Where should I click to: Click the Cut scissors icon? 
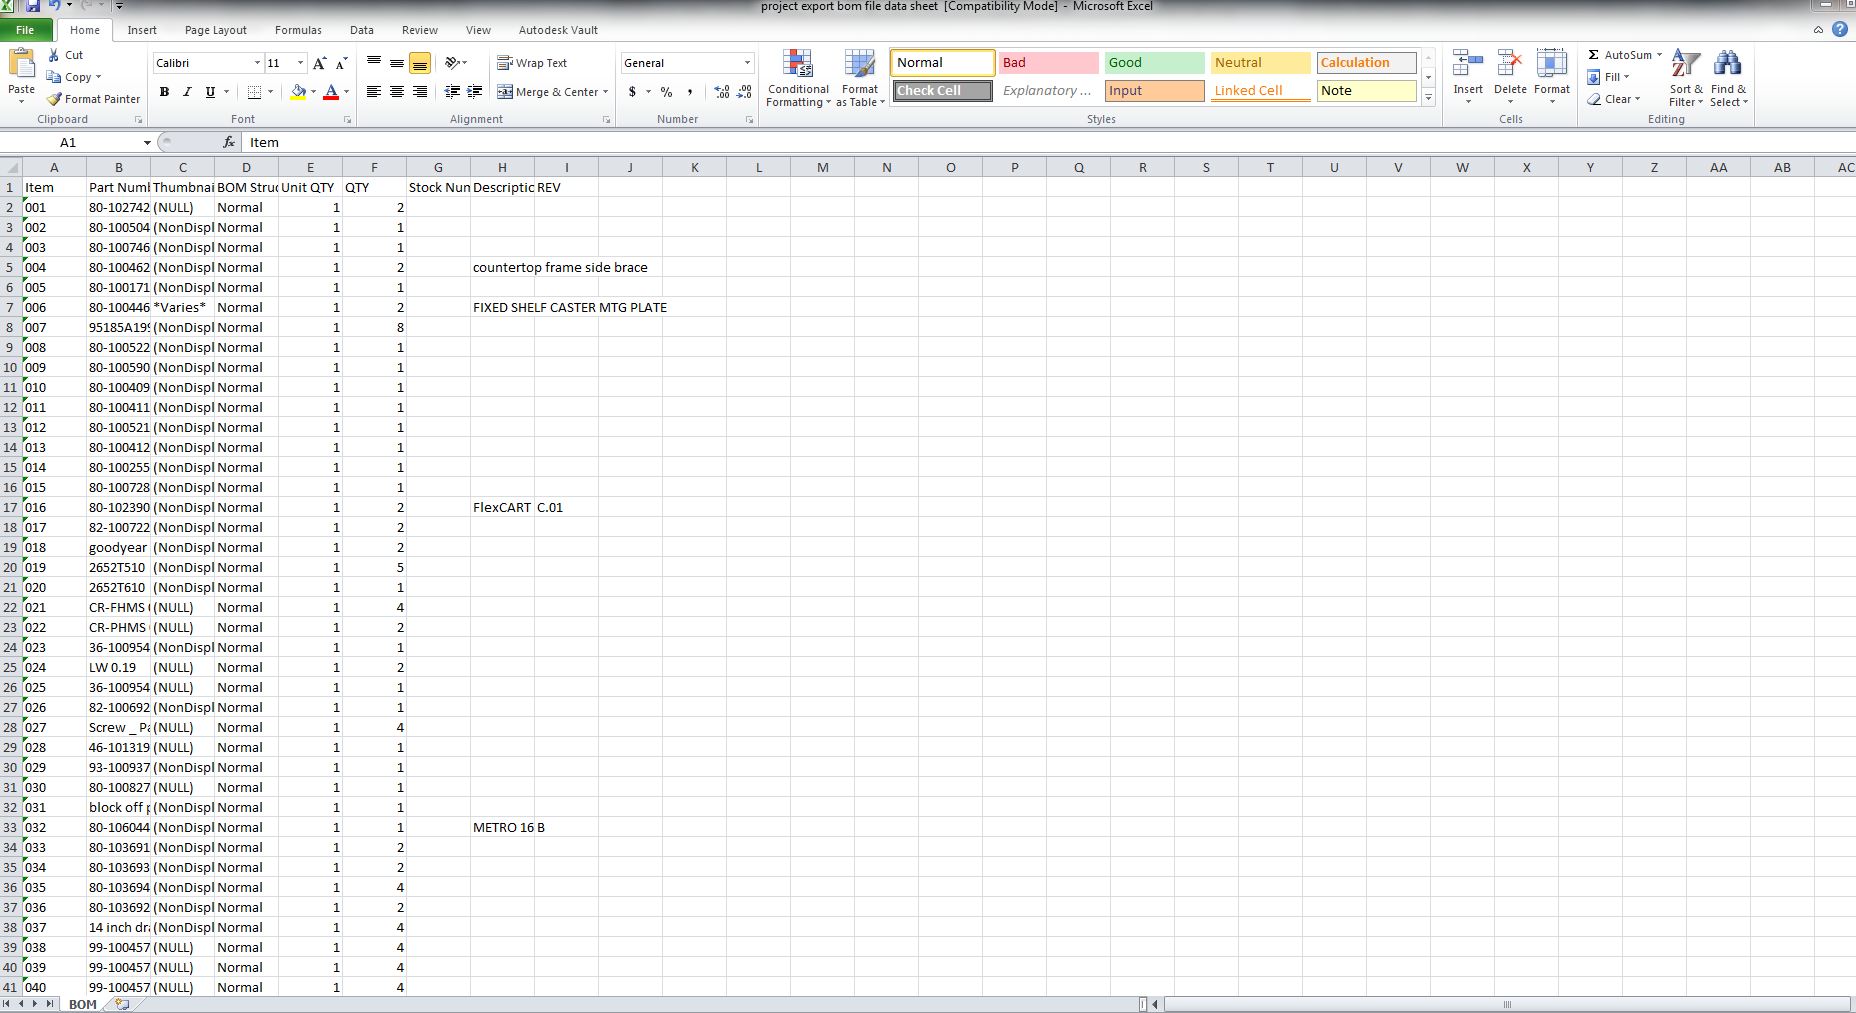[54, 55]
